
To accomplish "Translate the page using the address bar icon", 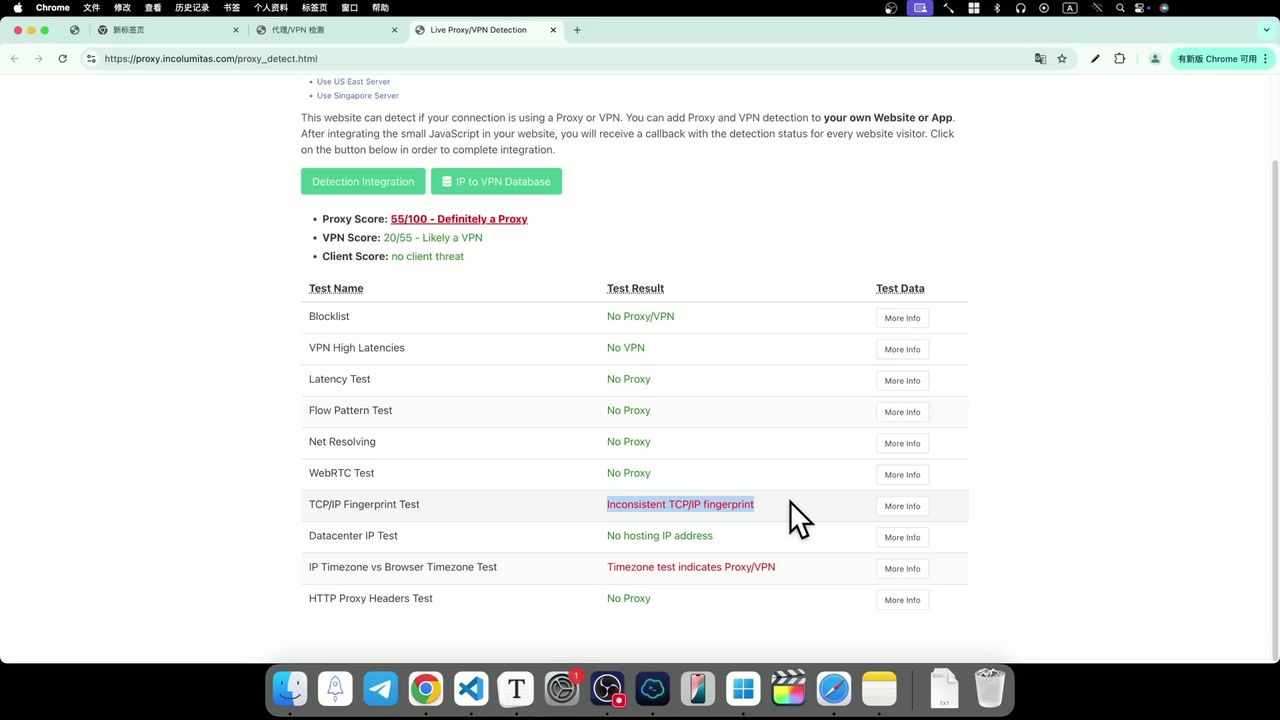I will pyautogui.click(x=1040, y=59).
